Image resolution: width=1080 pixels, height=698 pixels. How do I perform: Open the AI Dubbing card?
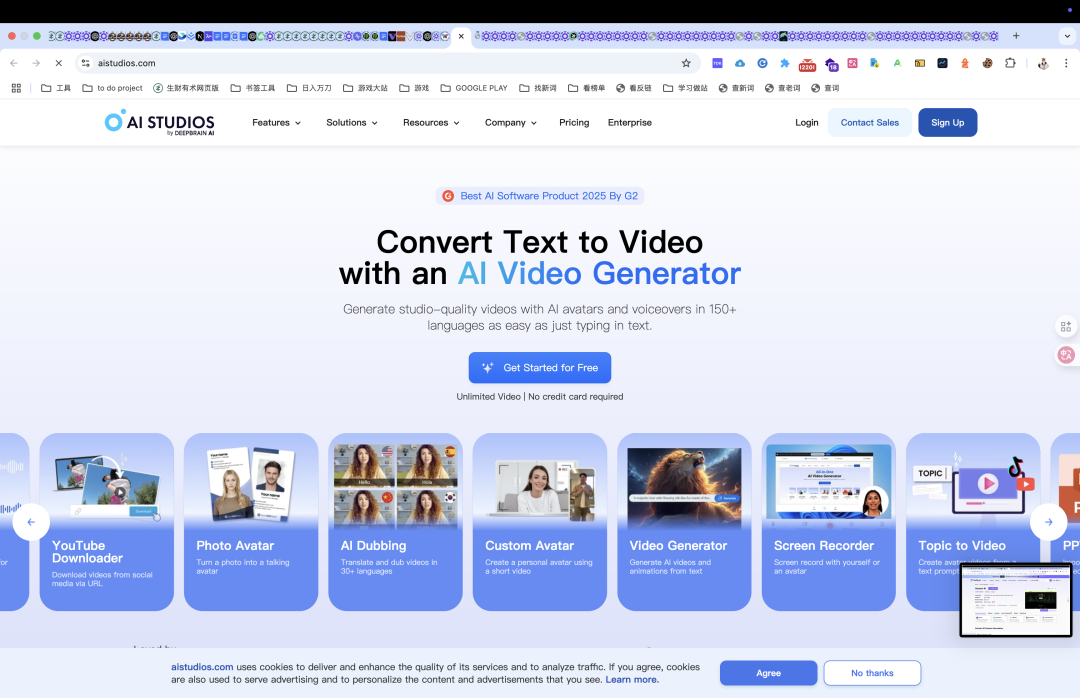395,522
